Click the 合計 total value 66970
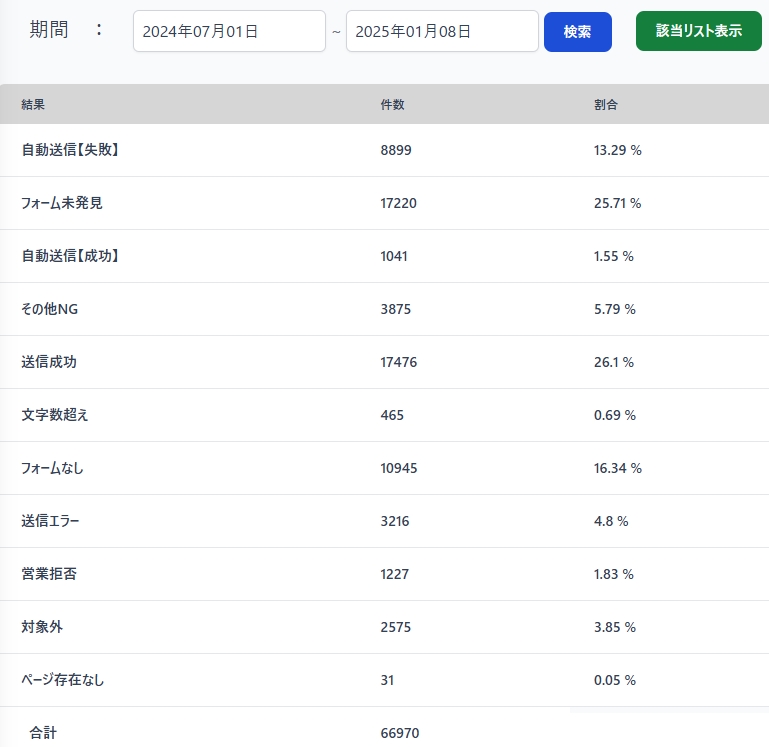This screenshot has height=747, width=769. click(x=400, y=733)
